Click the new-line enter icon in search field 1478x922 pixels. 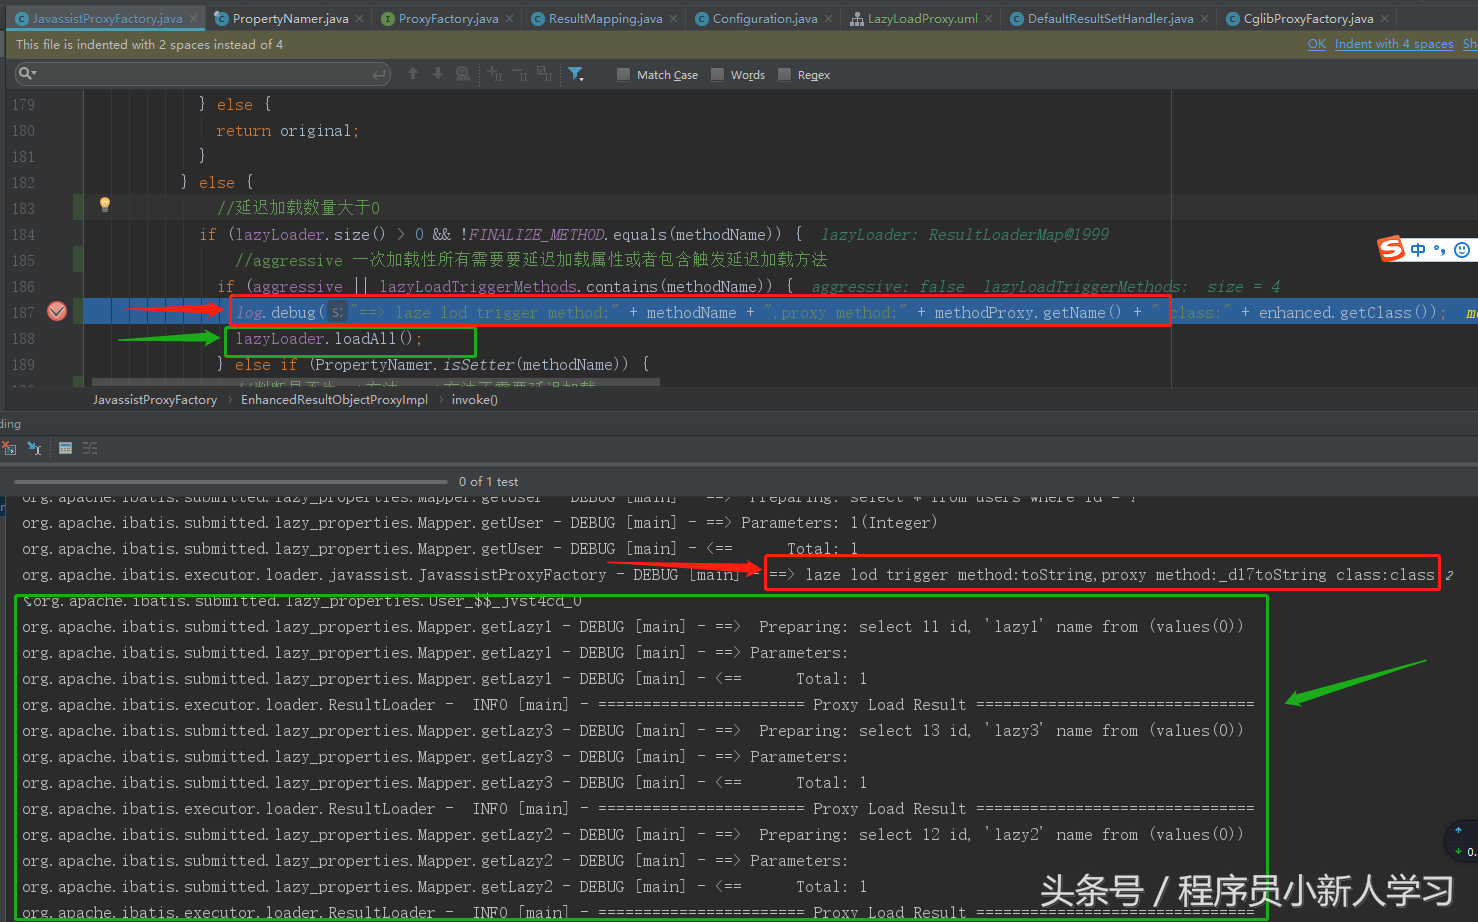[379, 74]
